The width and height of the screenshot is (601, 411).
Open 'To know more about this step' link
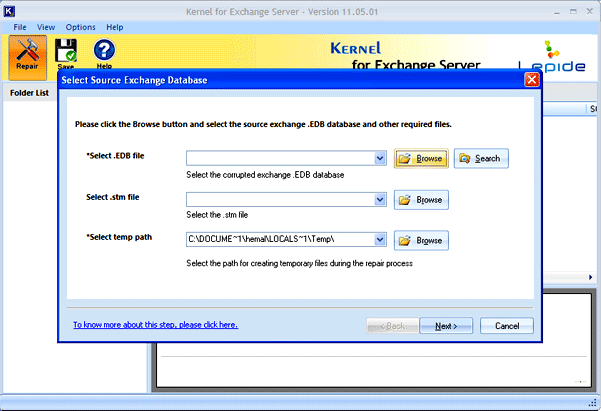coord(156,325)
